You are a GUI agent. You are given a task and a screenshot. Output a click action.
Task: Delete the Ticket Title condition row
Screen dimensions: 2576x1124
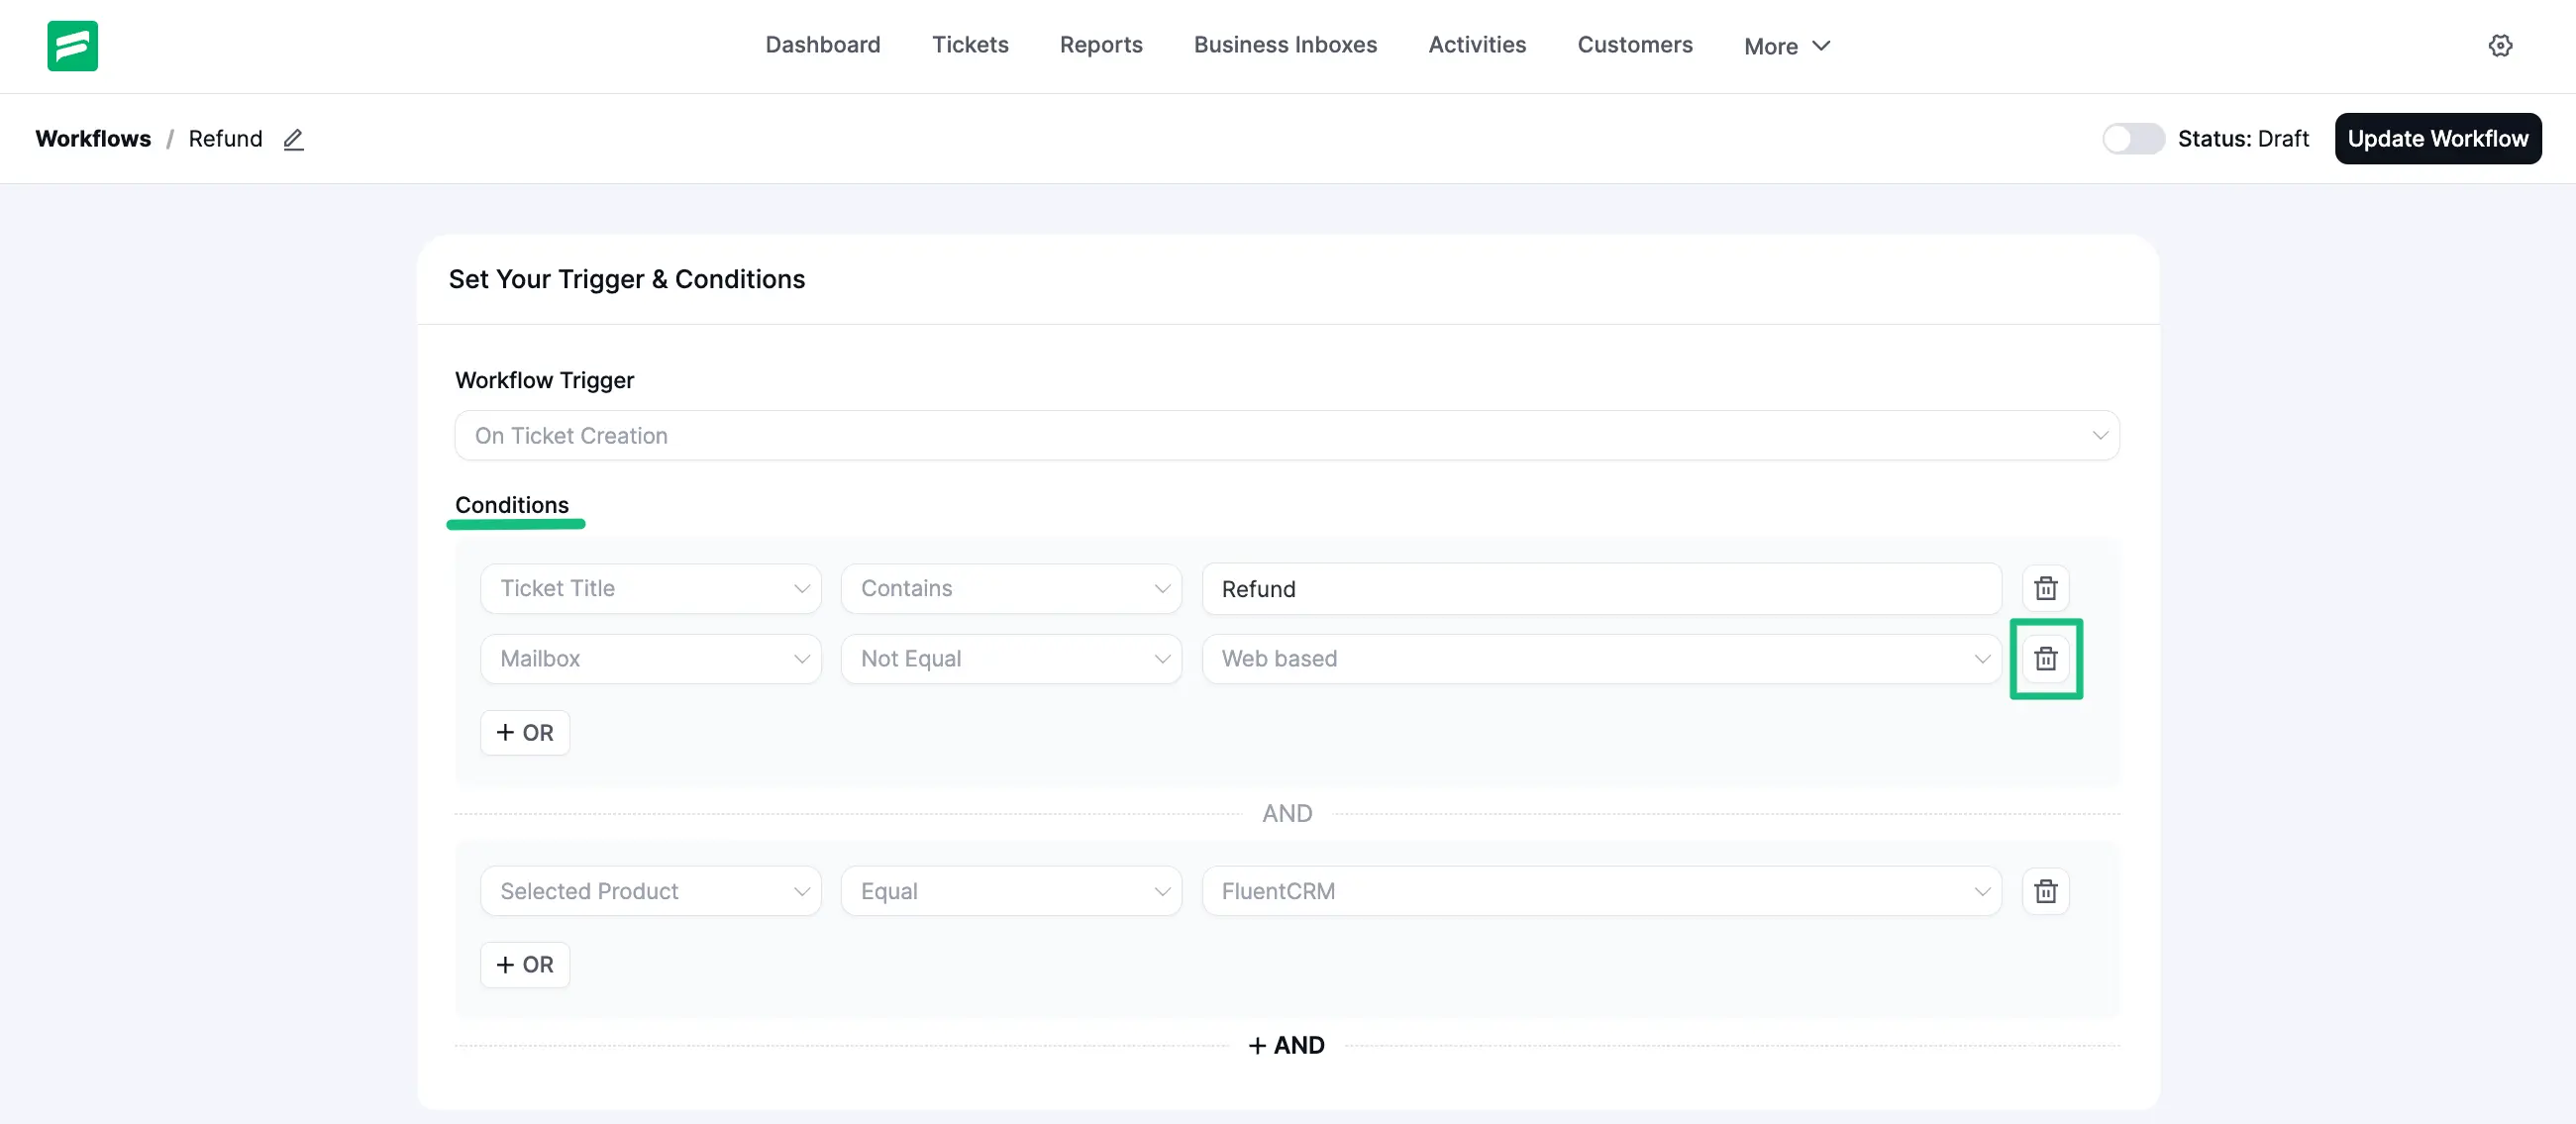pos(2045,588)
